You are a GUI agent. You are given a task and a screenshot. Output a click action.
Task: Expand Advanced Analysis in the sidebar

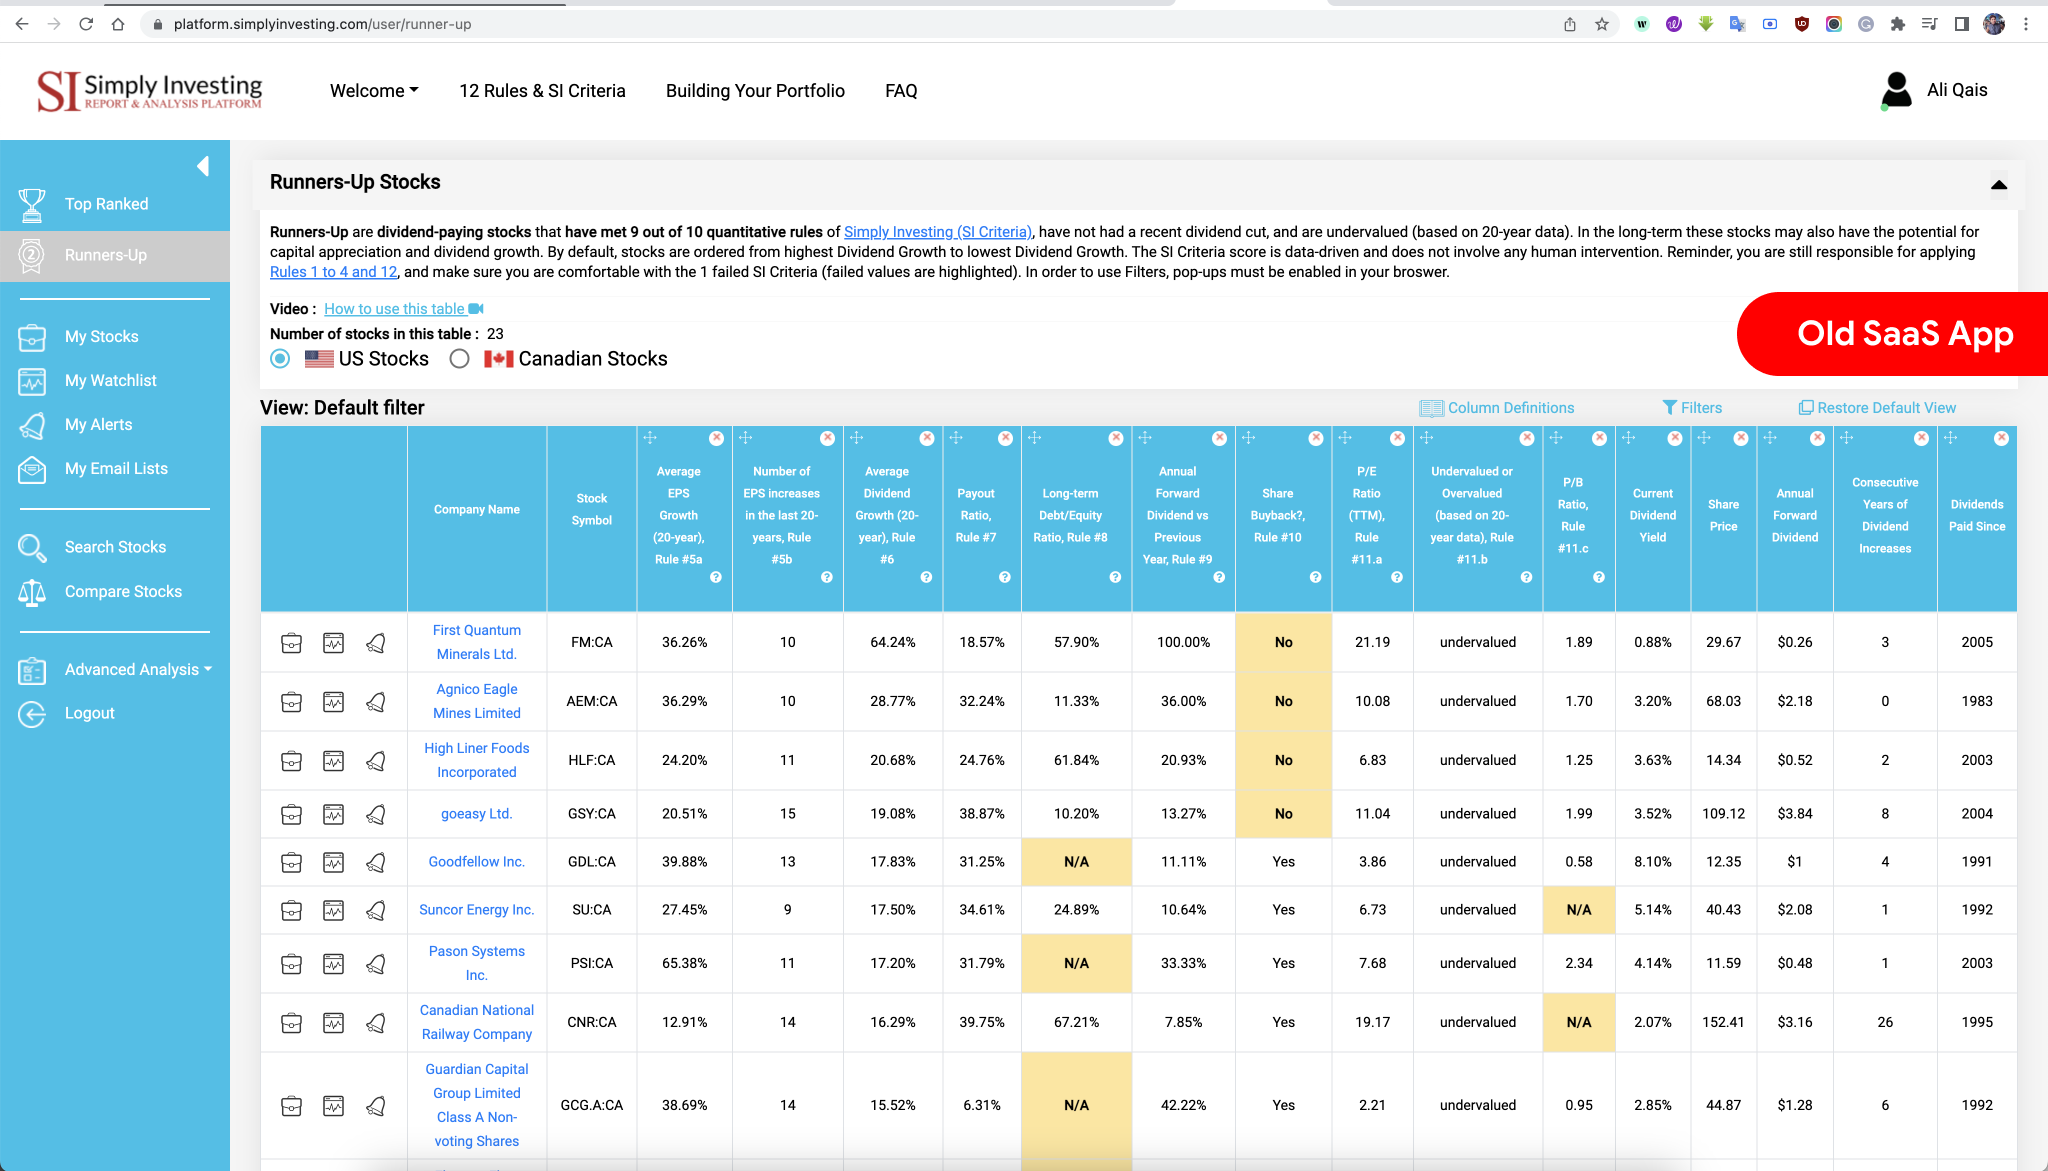click(x=132, y=669)
